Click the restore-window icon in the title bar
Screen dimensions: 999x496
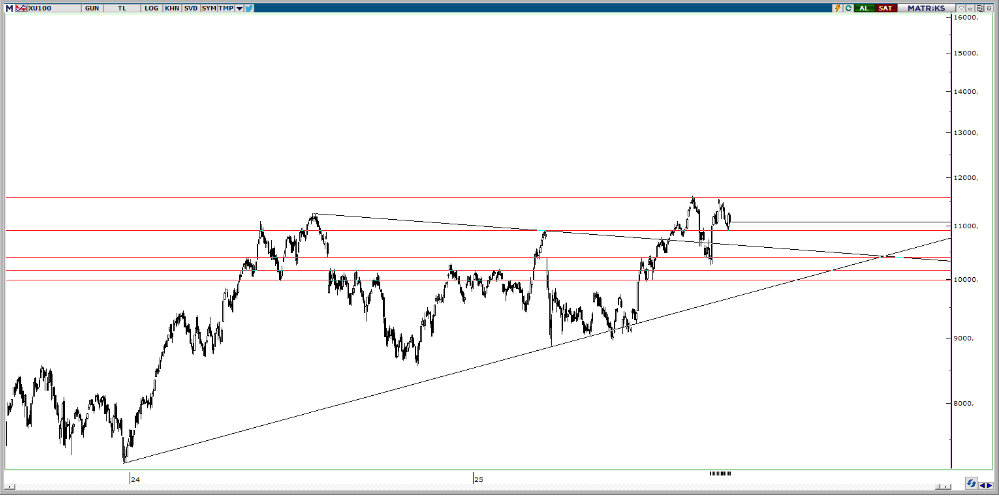point(979,8)
